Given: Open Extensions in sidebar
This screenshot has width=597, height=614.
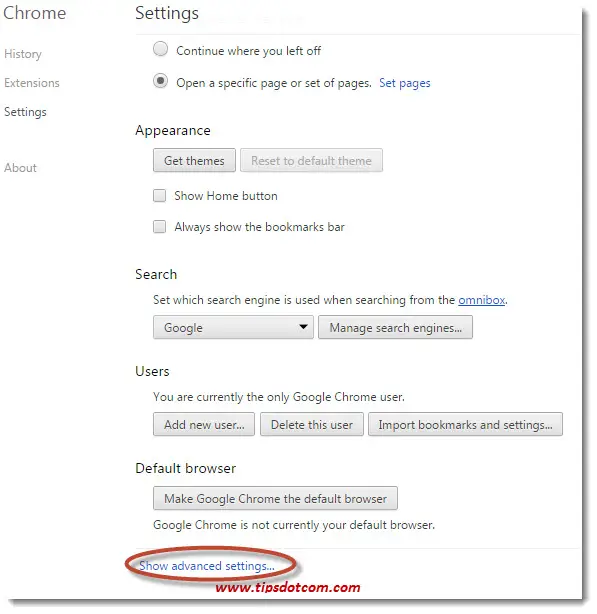Looking at the screenshot, I should click(32, 83).
